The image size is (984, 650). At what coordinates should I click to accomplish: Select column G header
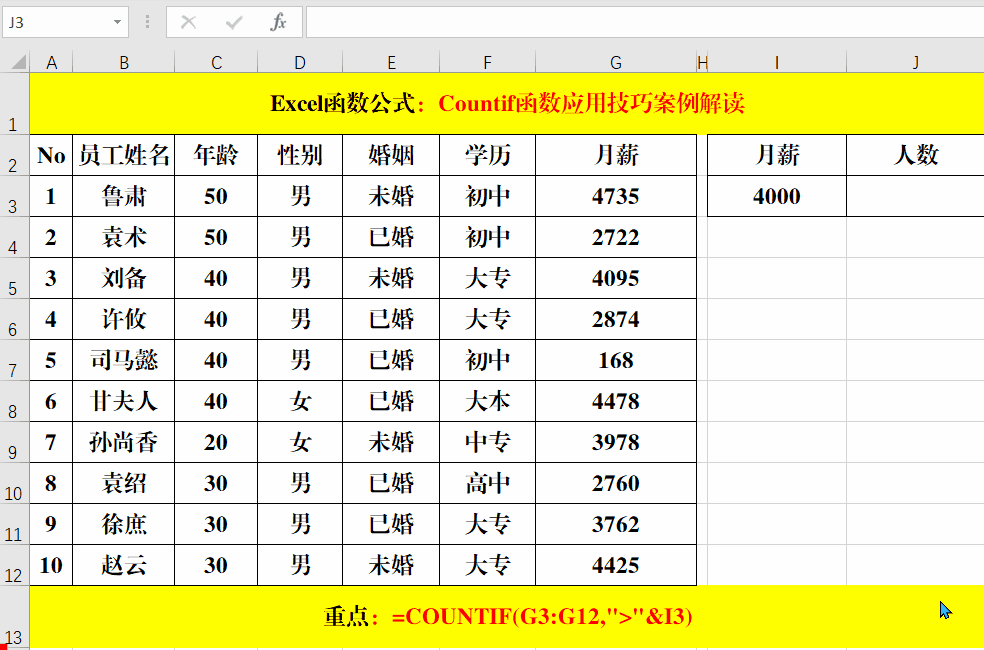(x=616, y=62)
